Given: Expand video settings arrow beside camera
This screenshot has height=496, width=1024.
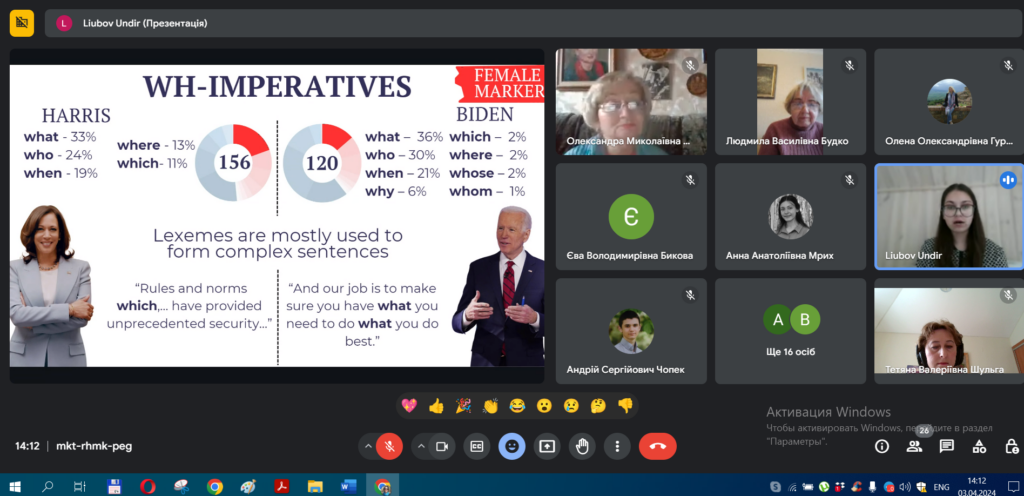Looking at the screenshot, I should tap(420, 446).
